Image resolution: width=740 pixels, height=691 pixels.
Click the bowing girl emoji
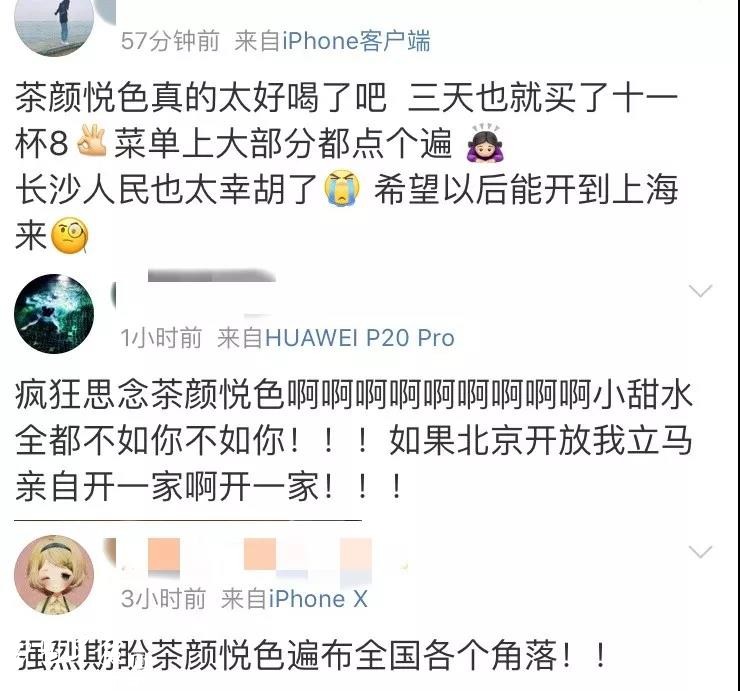click(x=484, y=142)
